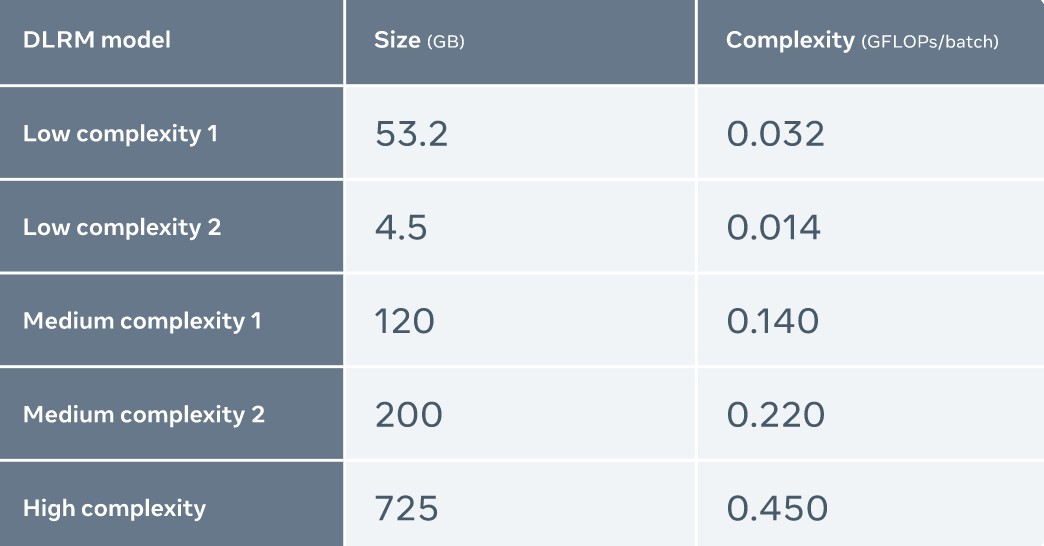Select the Low complexity 2 row label
Screen dimensions: 1044x546
point(122,227)
